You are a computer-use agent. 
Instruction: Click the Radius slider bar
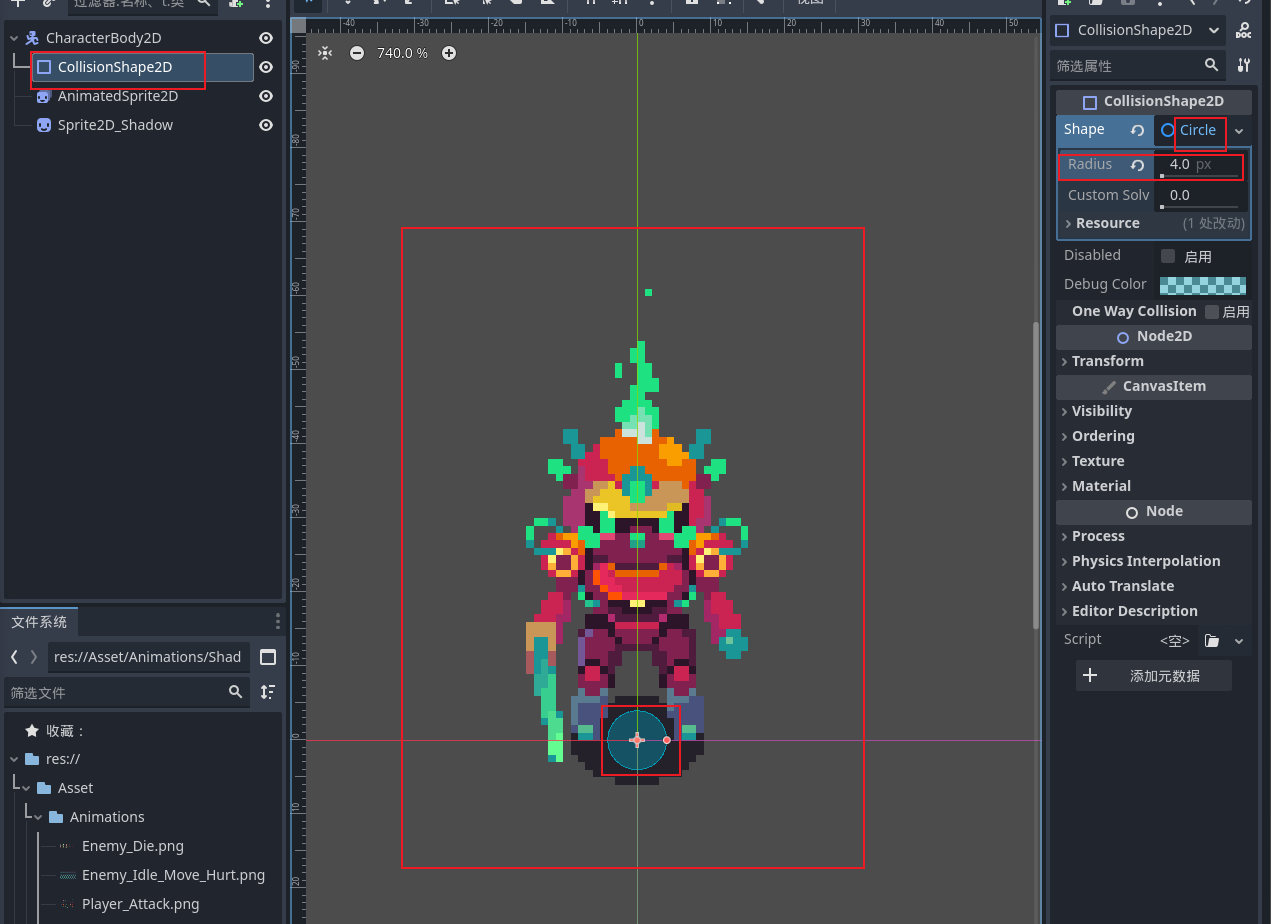pos(1199,176)
